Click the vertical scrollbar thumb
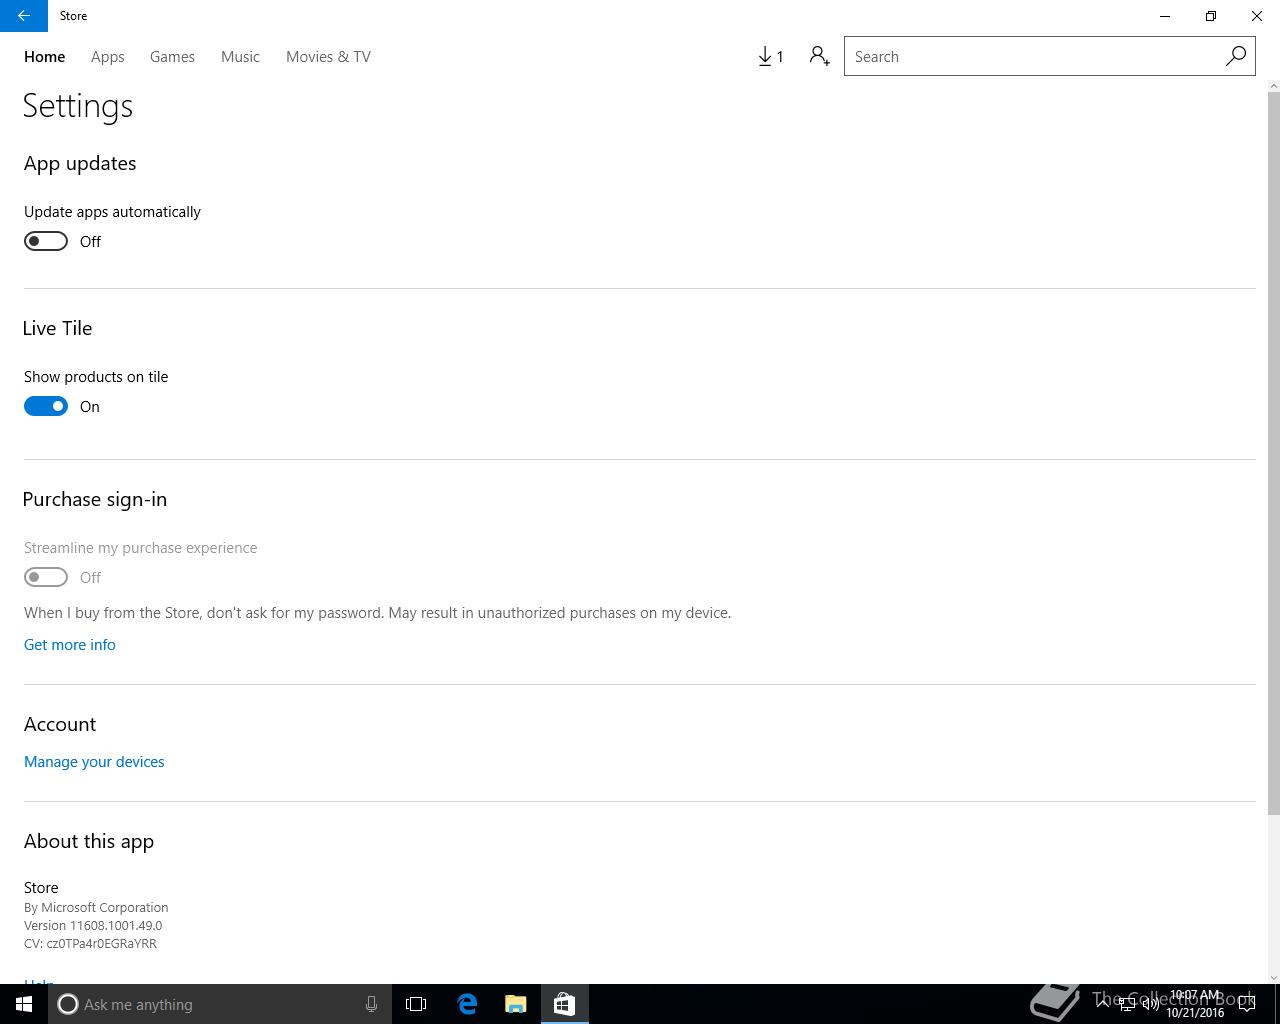Image resolution: width=1280 pixels, height=1024 pixels. (x=1273, y=453)
